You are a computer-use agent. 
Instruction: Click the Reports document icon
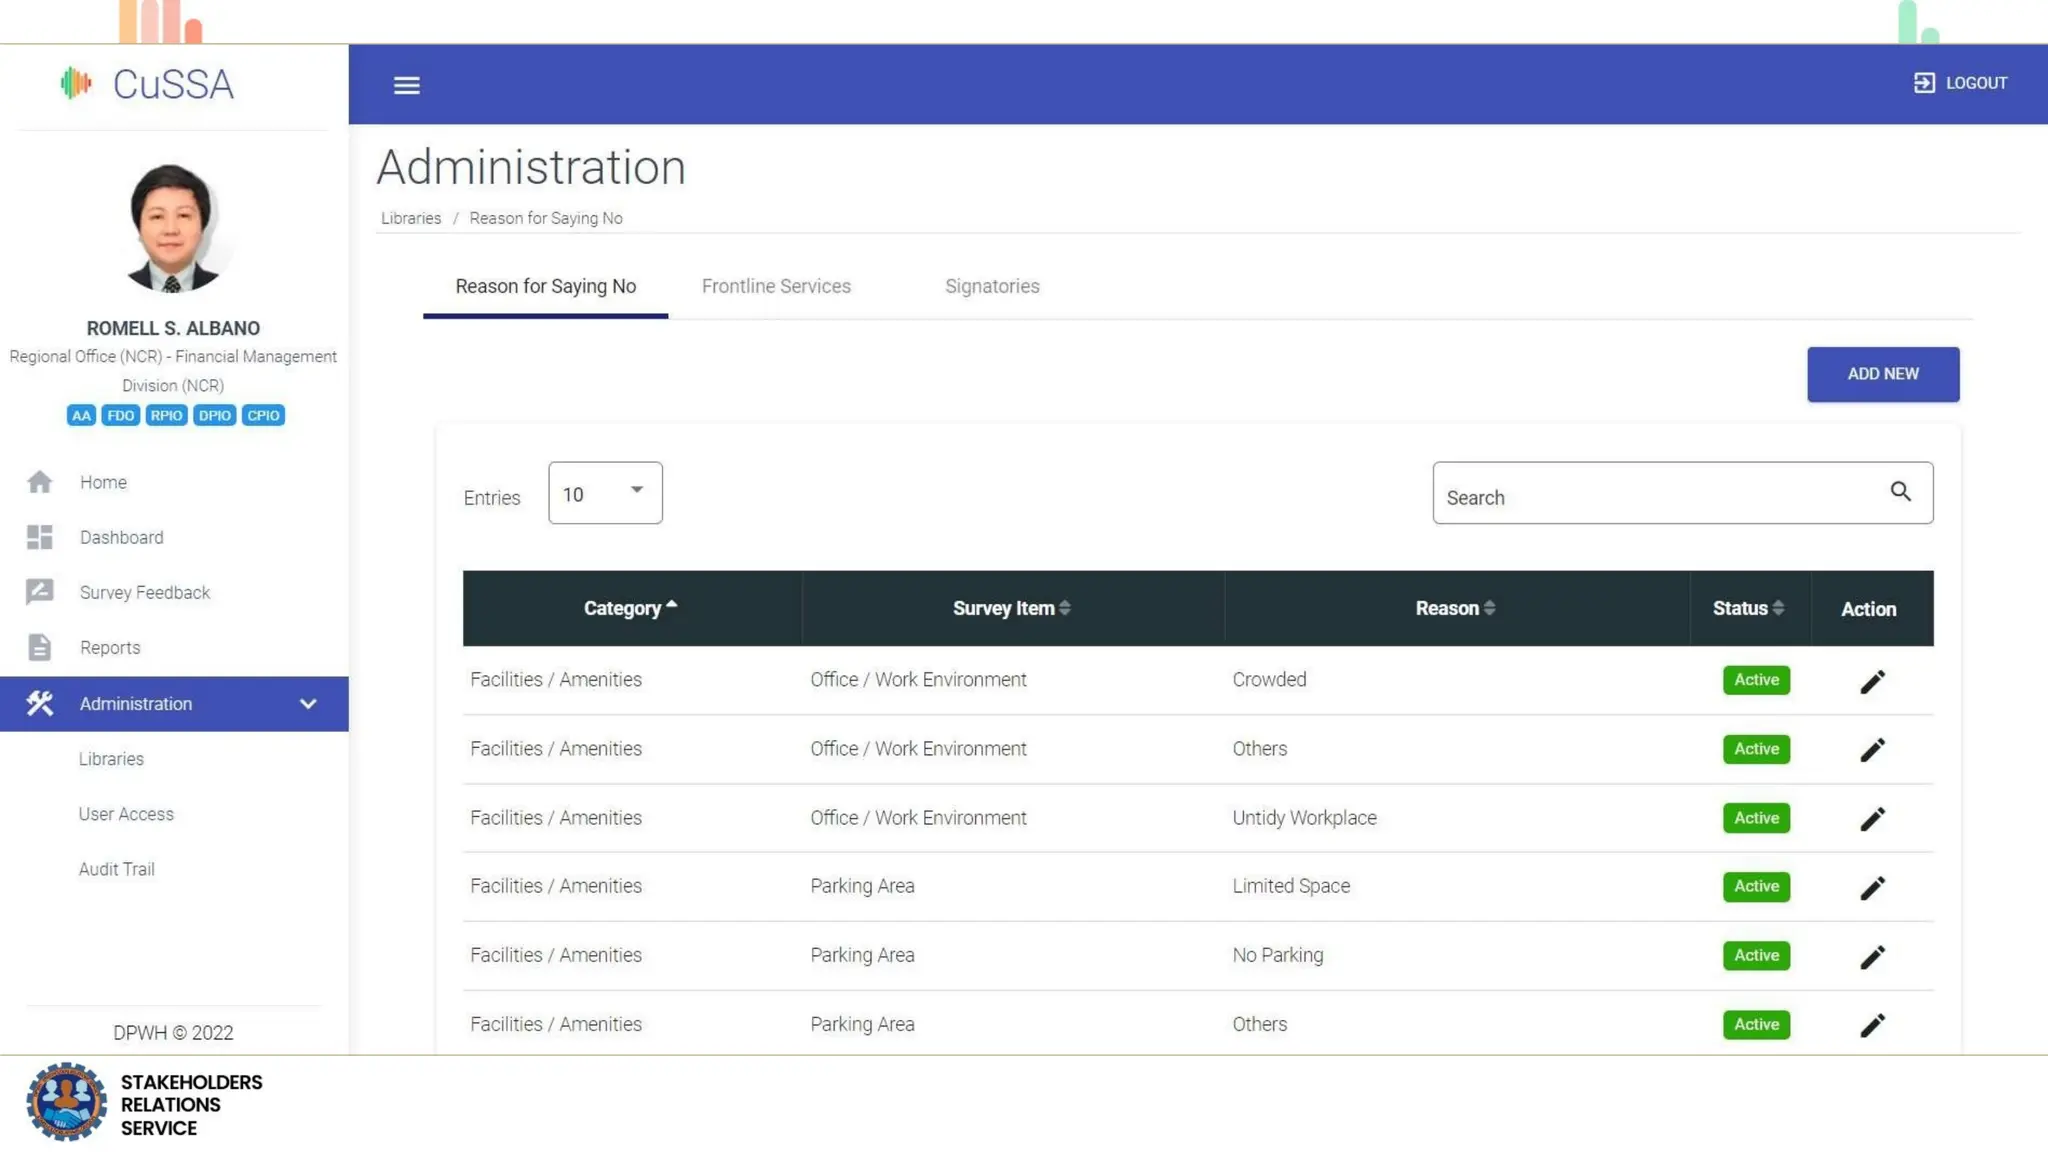pyautogui.click(x=40, y=648)
